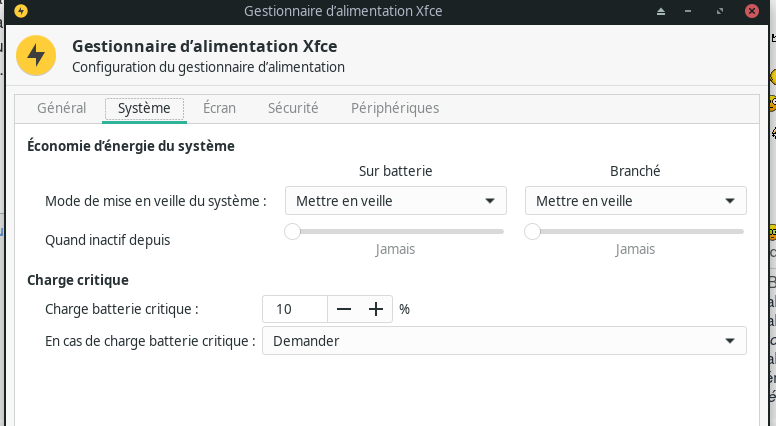Click the keep-above arrow icon in titlebar
776x426 pixels.
pyautogui.click(x=661, y=11)
